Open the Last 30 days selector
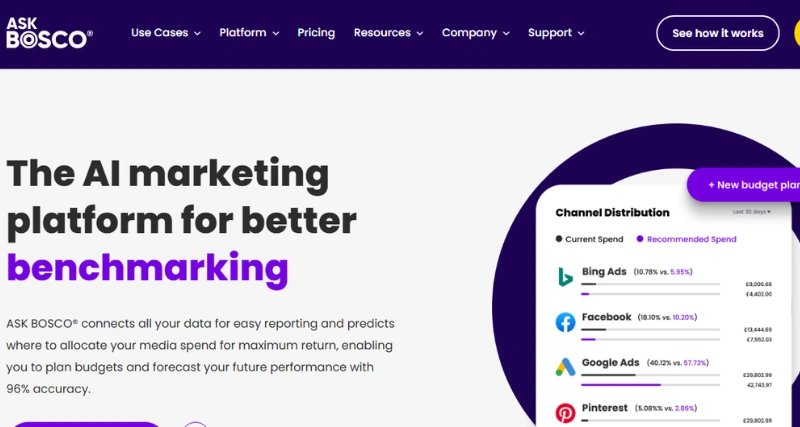The image size is (800, 427). [751, 212]
